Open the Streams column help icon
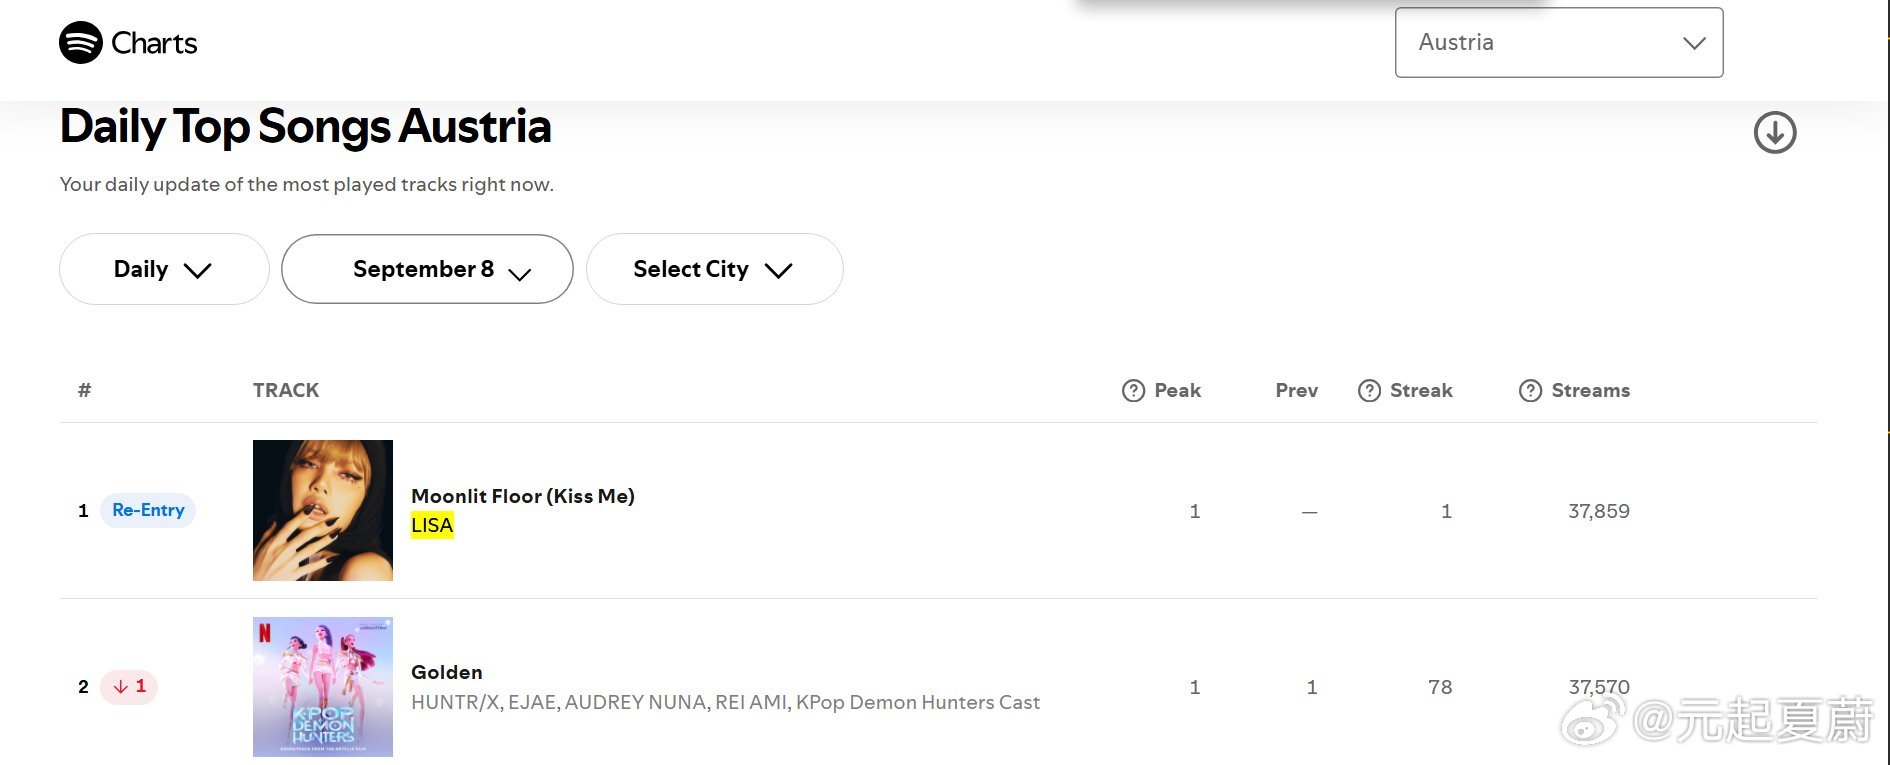1890x765 pixels. coord(1530,391)
